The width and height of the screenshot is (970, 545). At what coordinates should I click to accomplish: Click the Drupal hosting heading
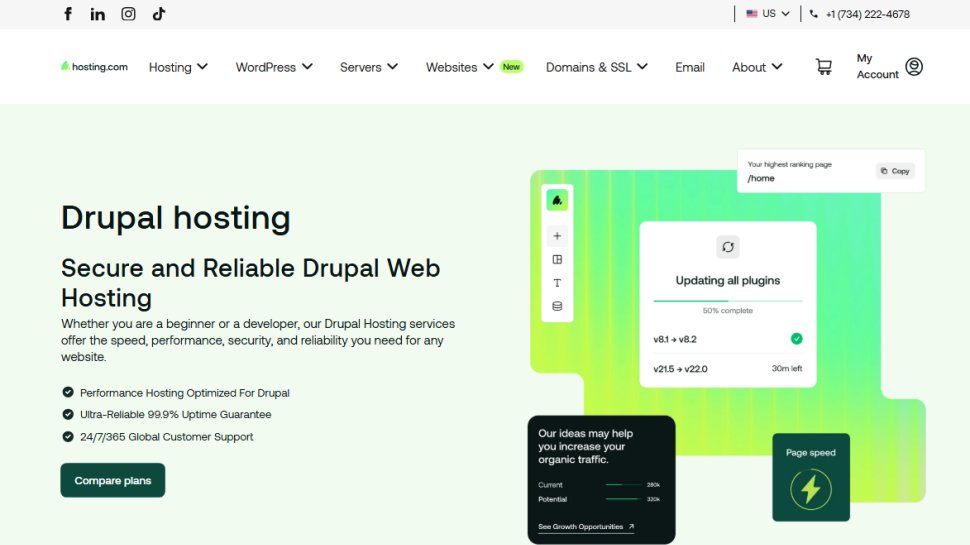(x=176, y=218)
